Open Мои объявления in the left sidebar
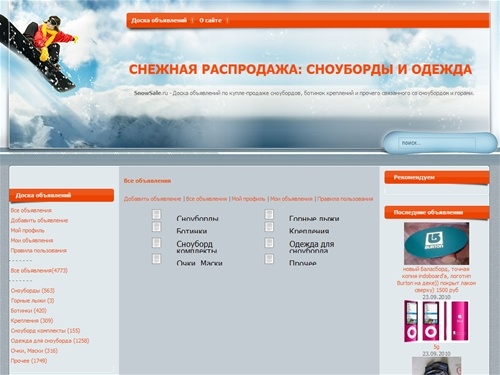This screenshot has width=500, height=375. click(x=32, y=240)
